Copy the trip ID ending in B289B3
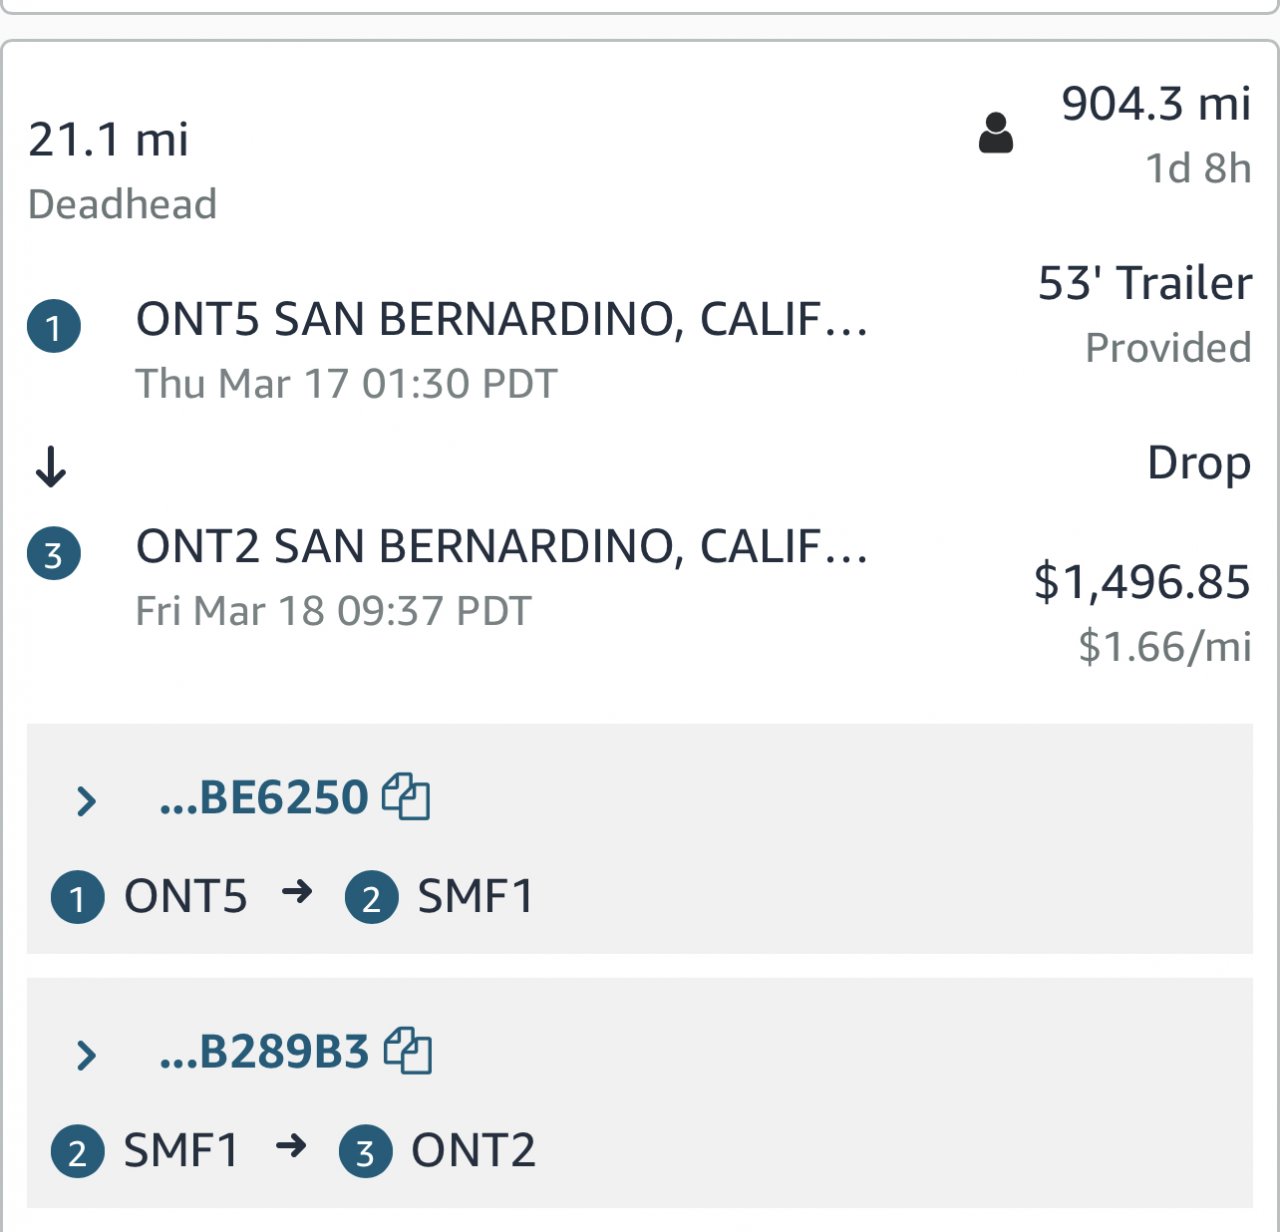Viewport: 1280px width, 1232px height. click(408, 1051)
